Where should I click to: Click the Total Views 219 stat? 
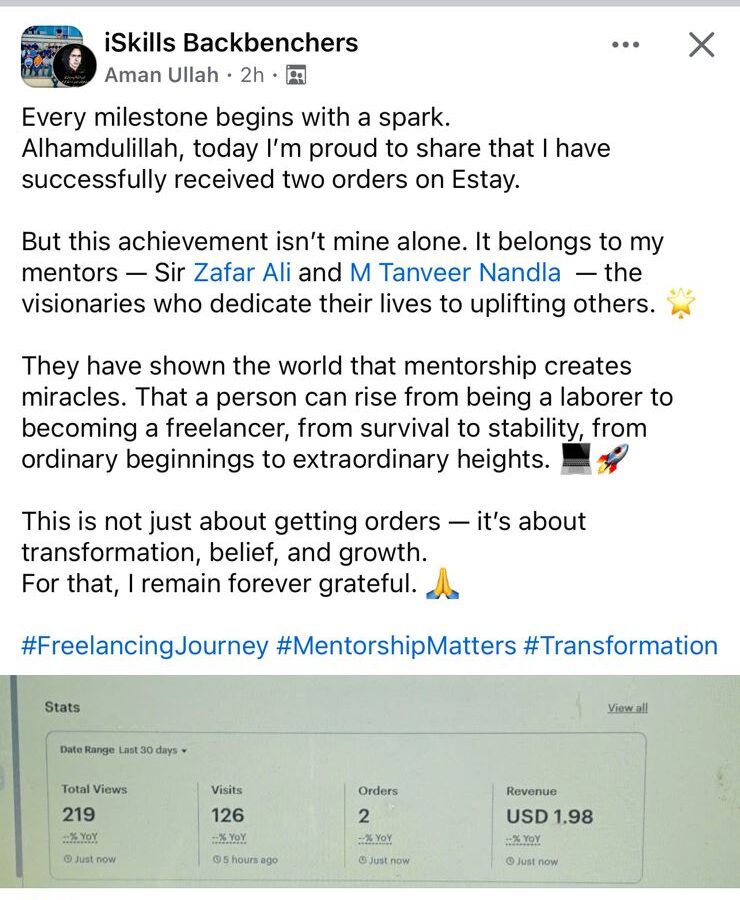point(80,815)
